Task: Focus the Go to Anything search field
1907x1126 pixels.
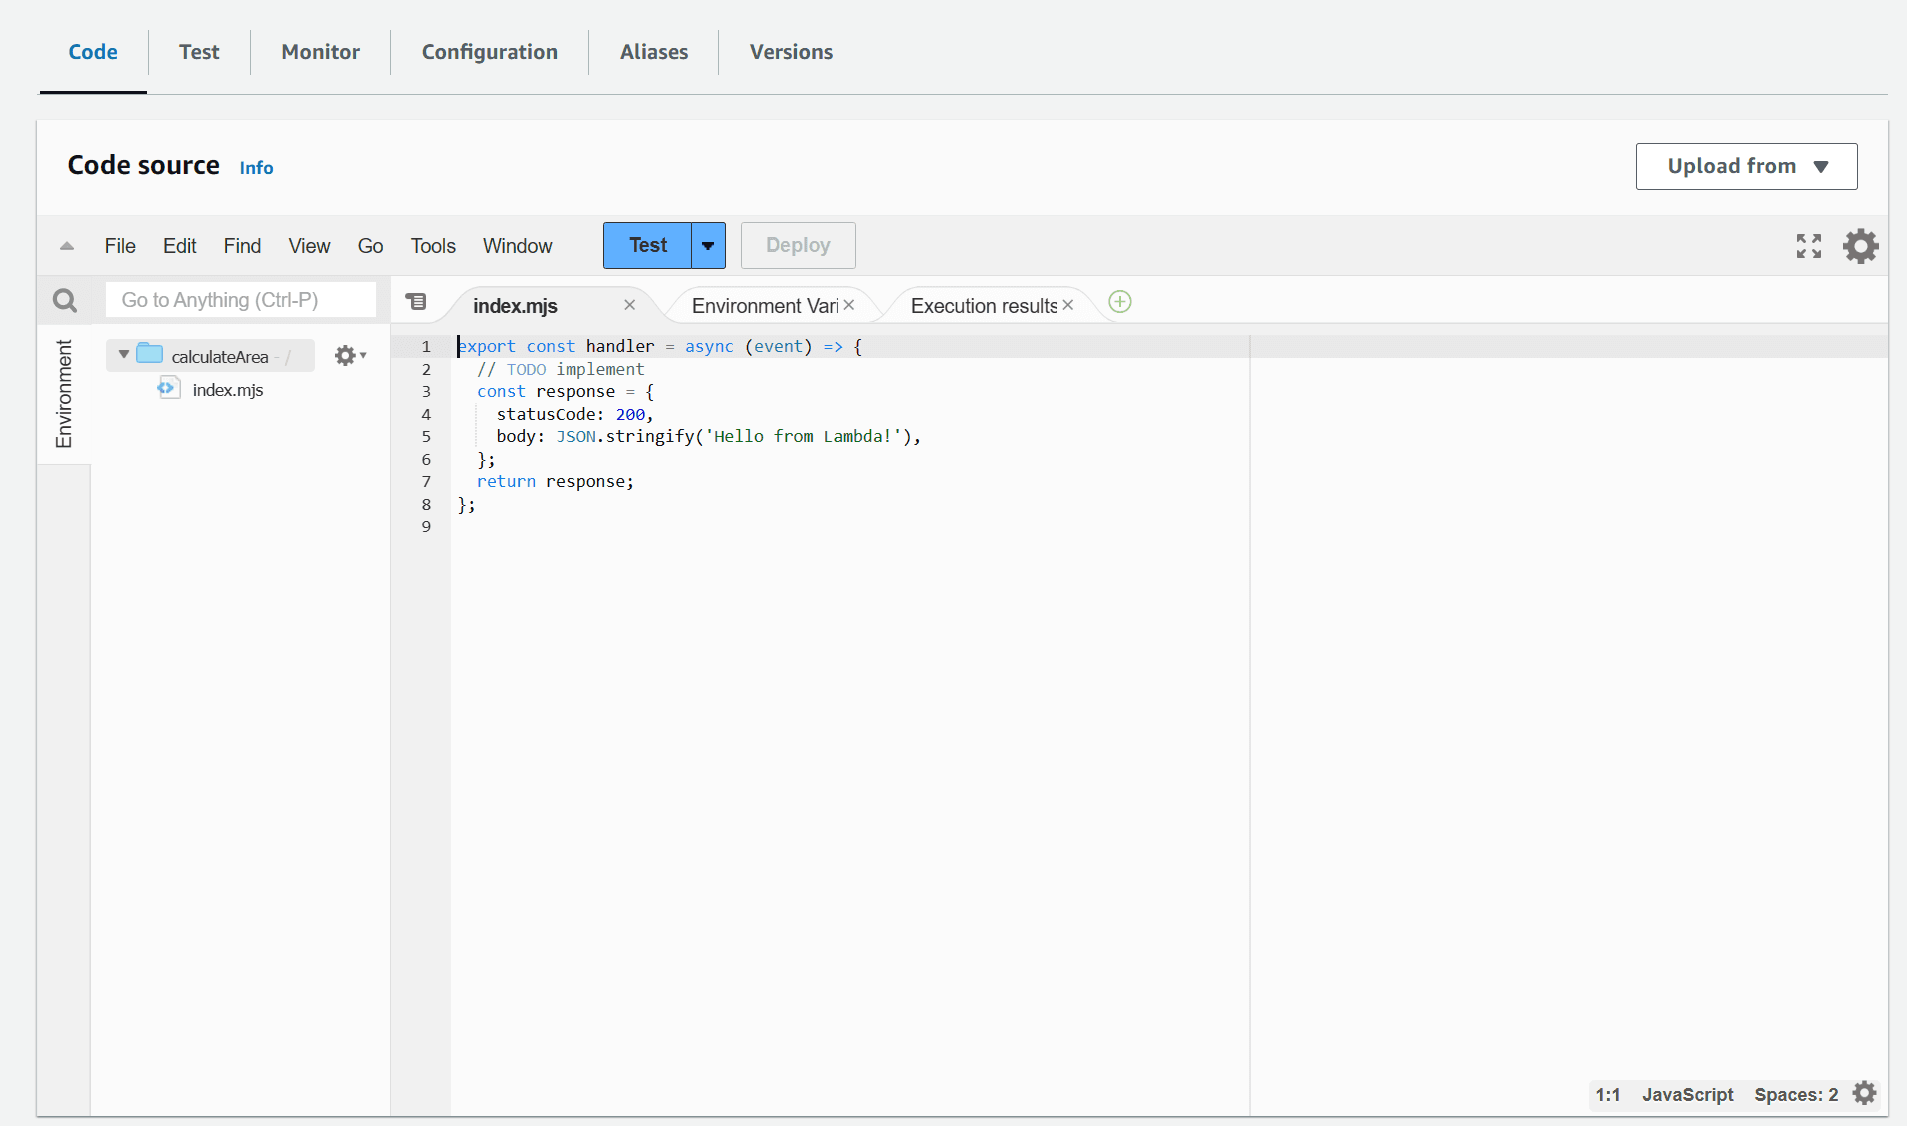Action: click(241, 300)
